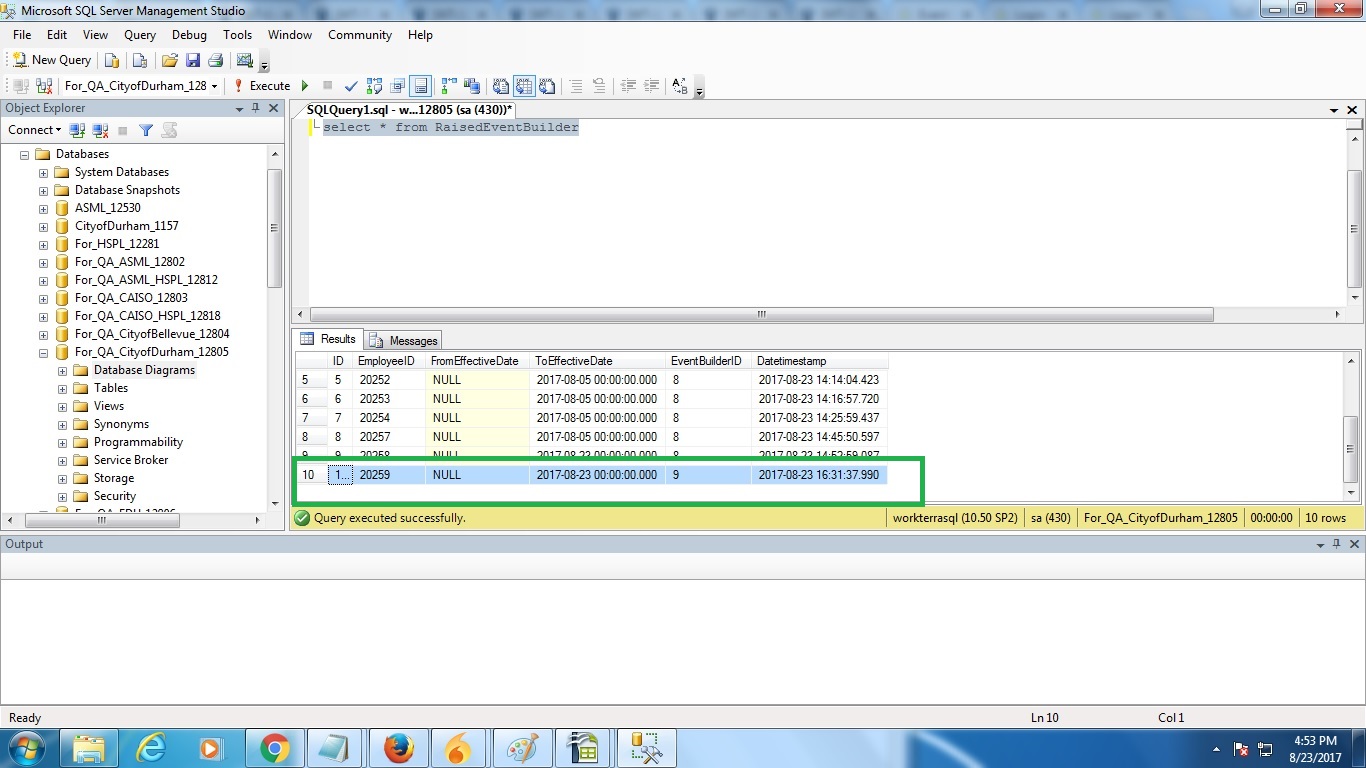This screenshot has height=768, width=1366.
Task: Collapse the Databases tree node
Action: [25, 154]
